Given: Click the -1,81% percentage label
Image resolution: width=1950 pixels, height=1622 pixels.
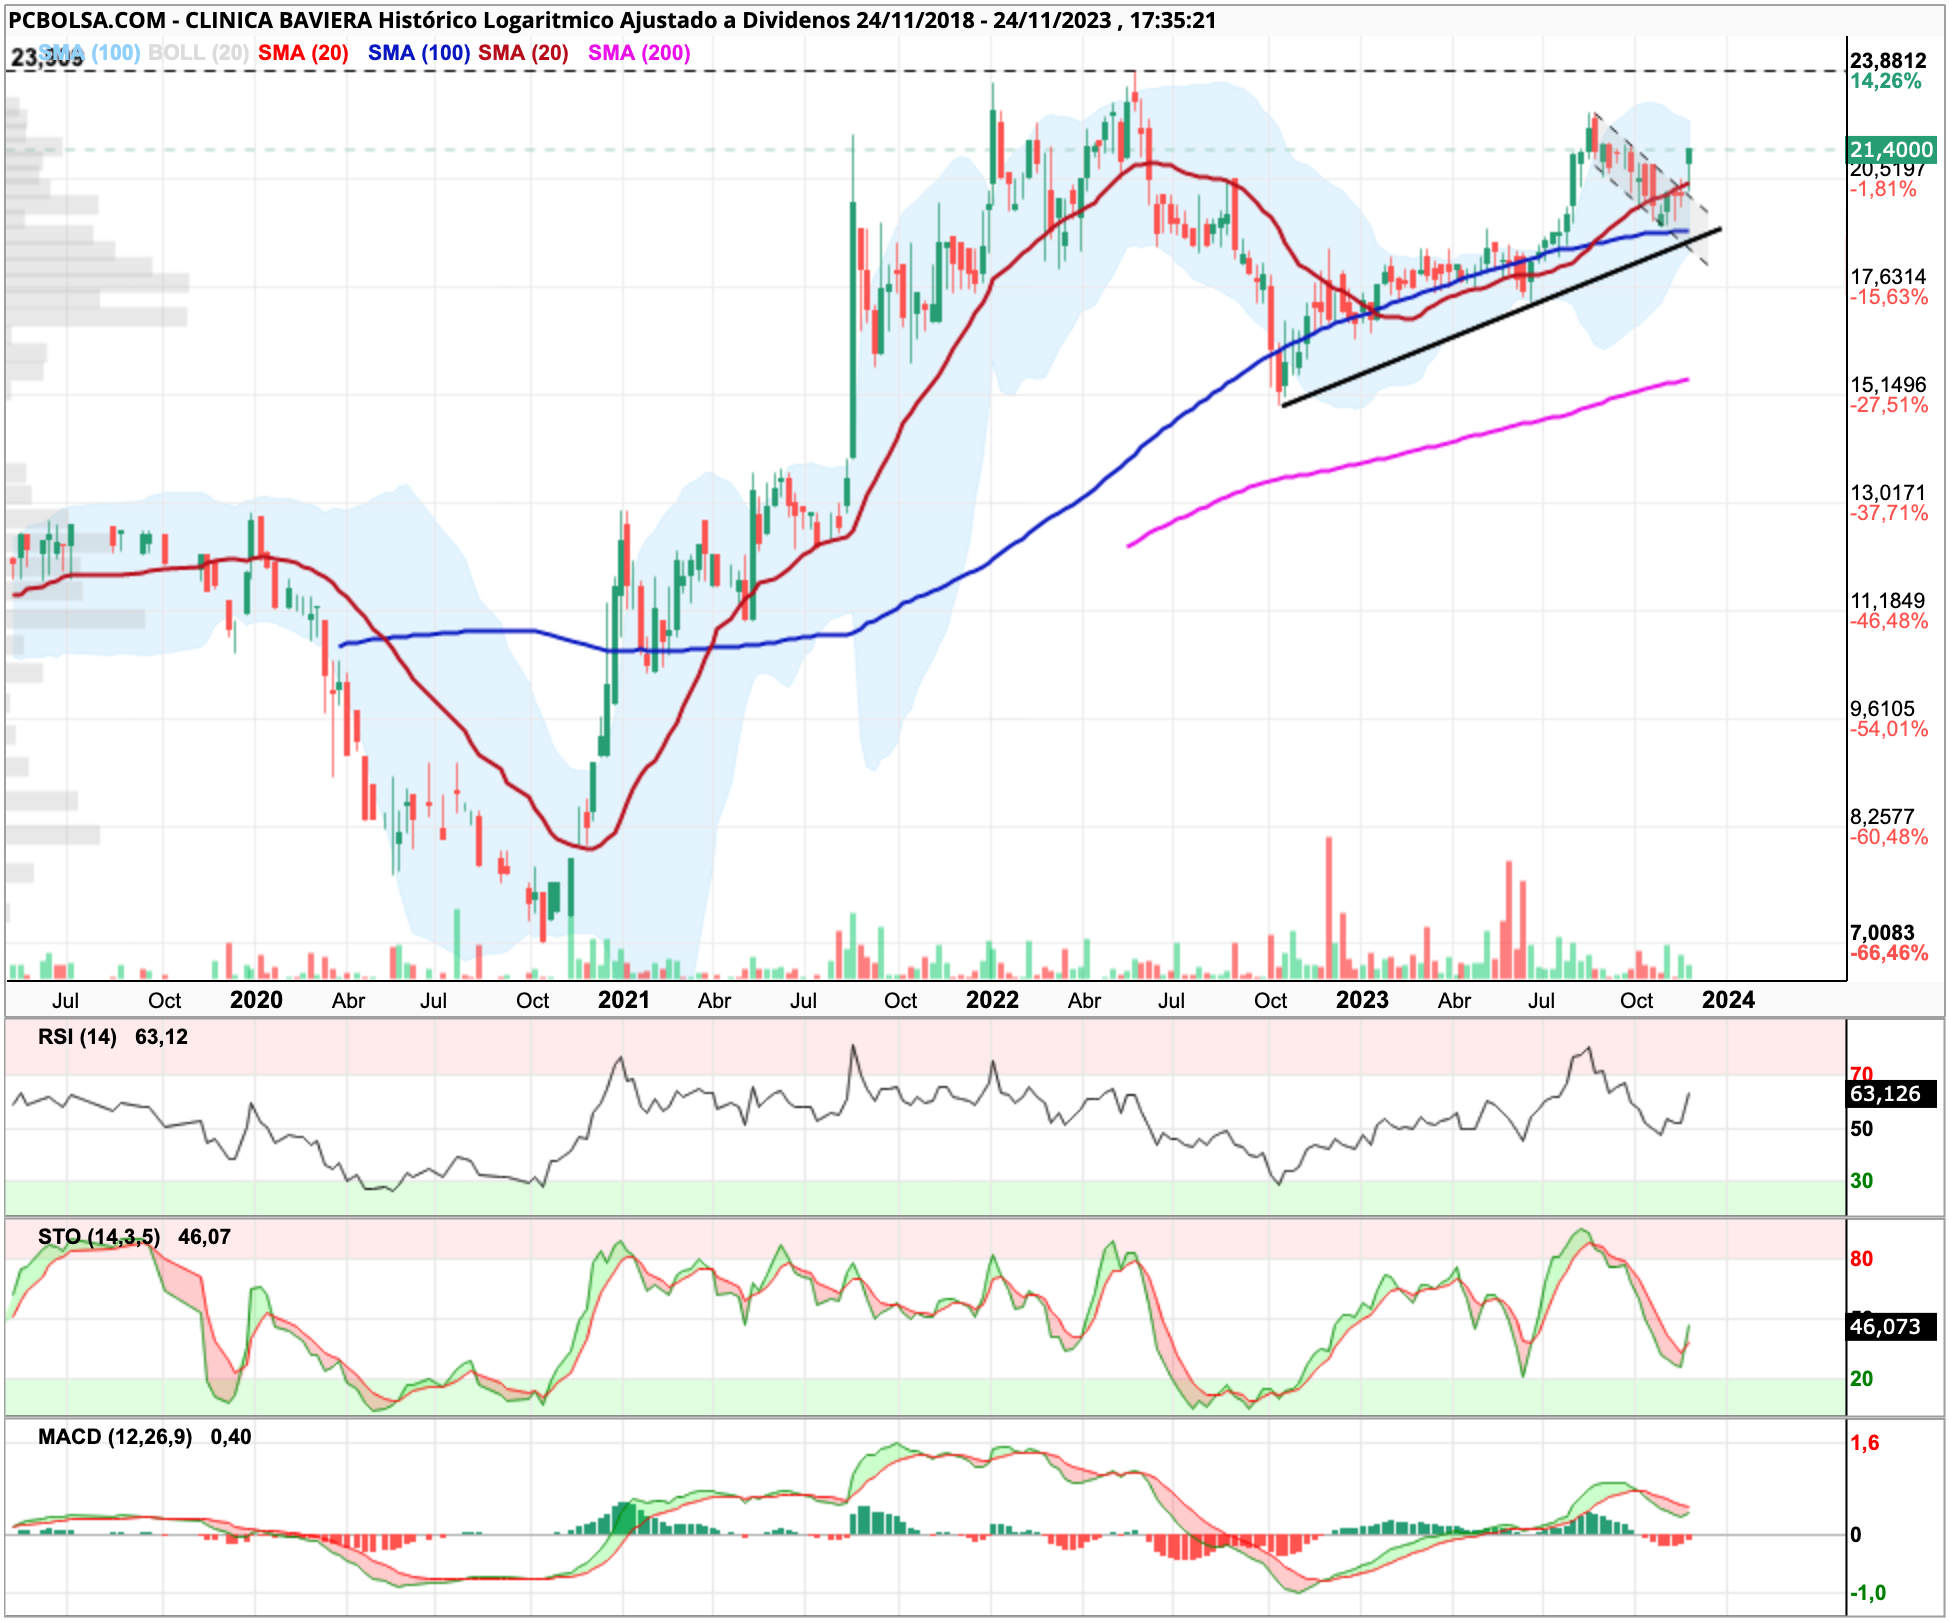Looking at the screenshot, I should [x=1883, y=189].
